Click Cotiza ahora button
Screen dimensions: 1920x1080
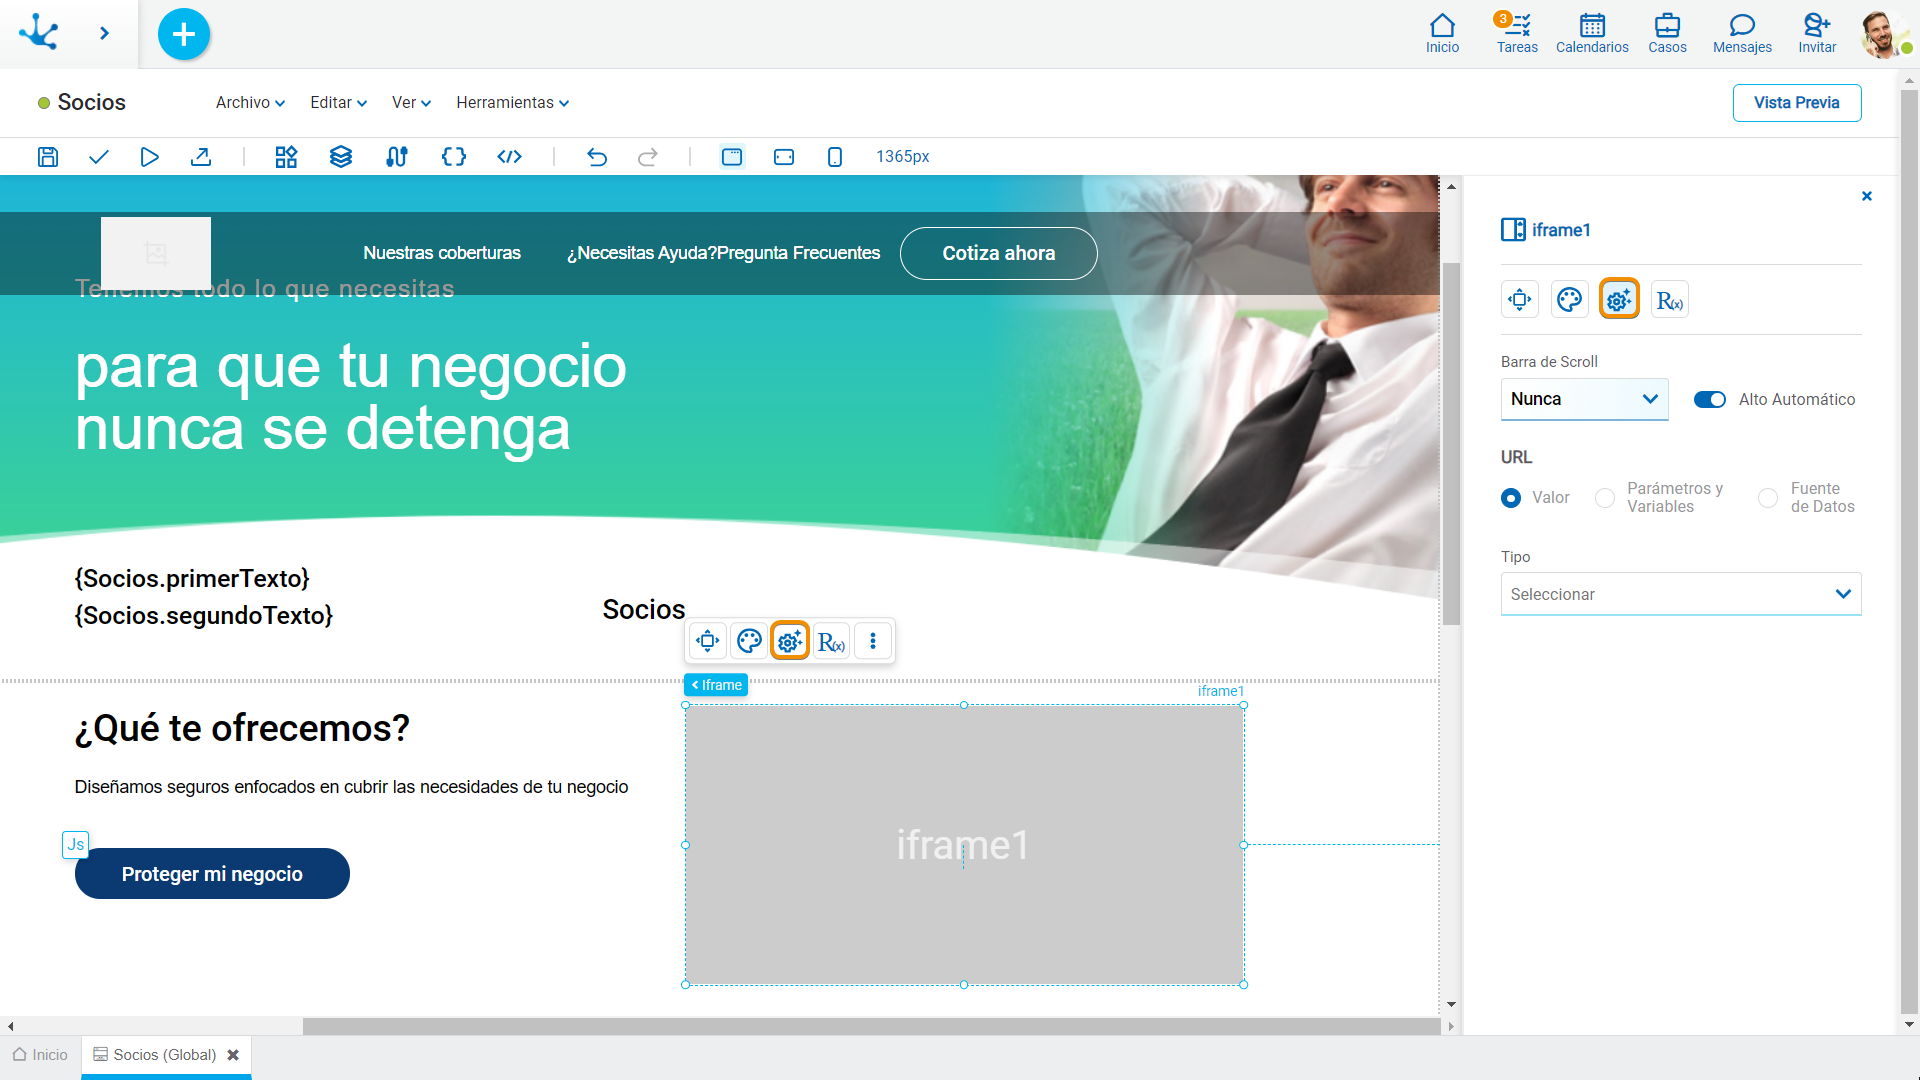pos(998,253)
